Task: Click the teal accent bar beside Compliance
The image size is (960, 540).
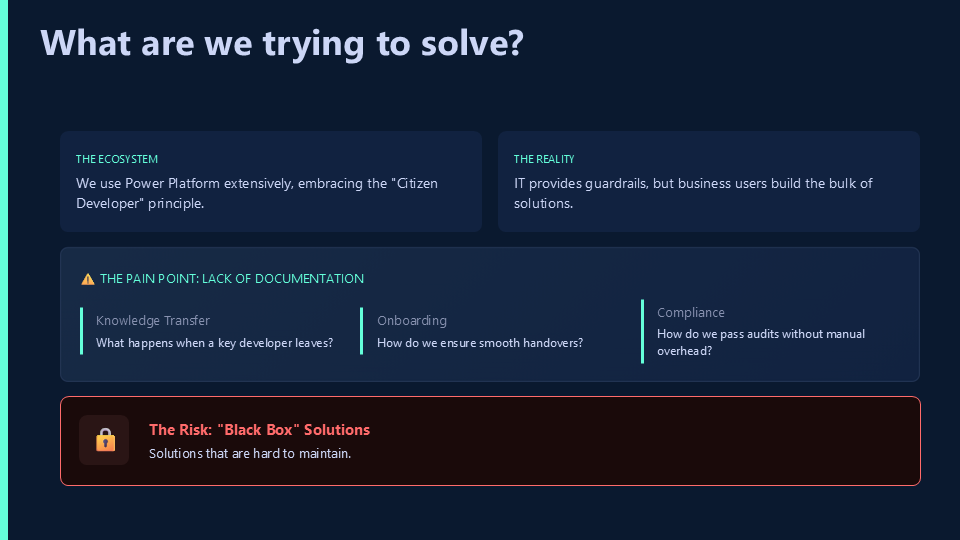Action: click(x=643, y=331)
